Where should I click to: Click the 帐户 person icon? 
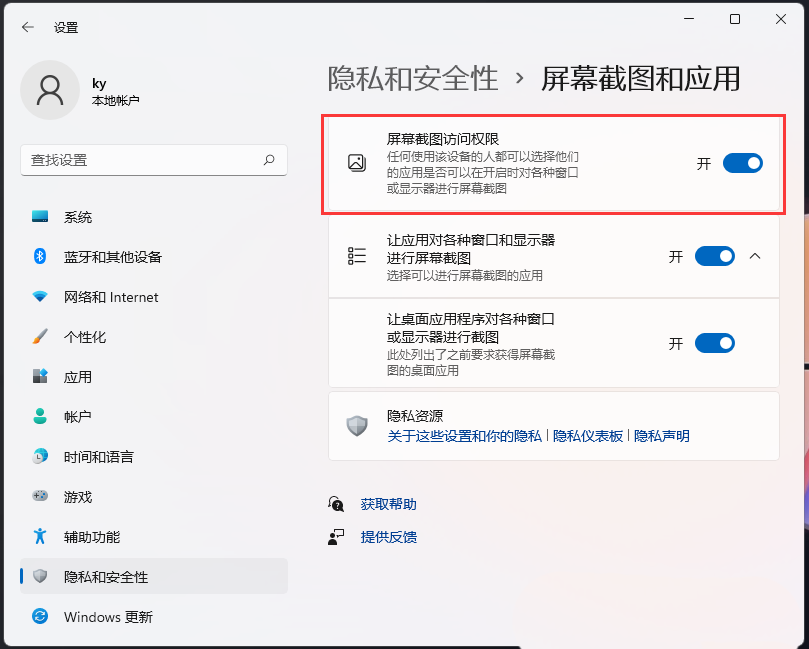point(40,416)
